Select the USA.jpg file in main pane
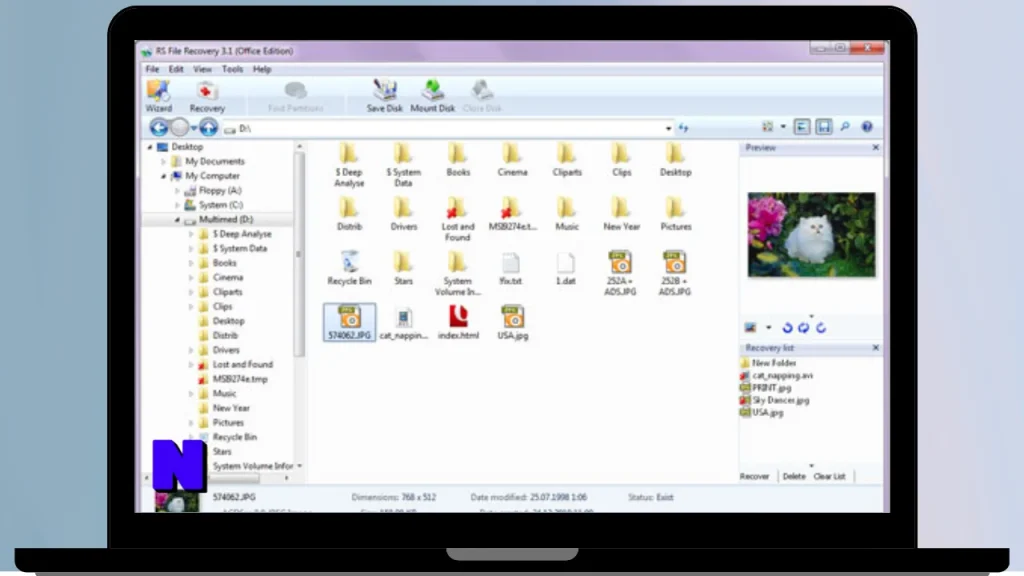The image size is (1024, 576). click(513, 323)
